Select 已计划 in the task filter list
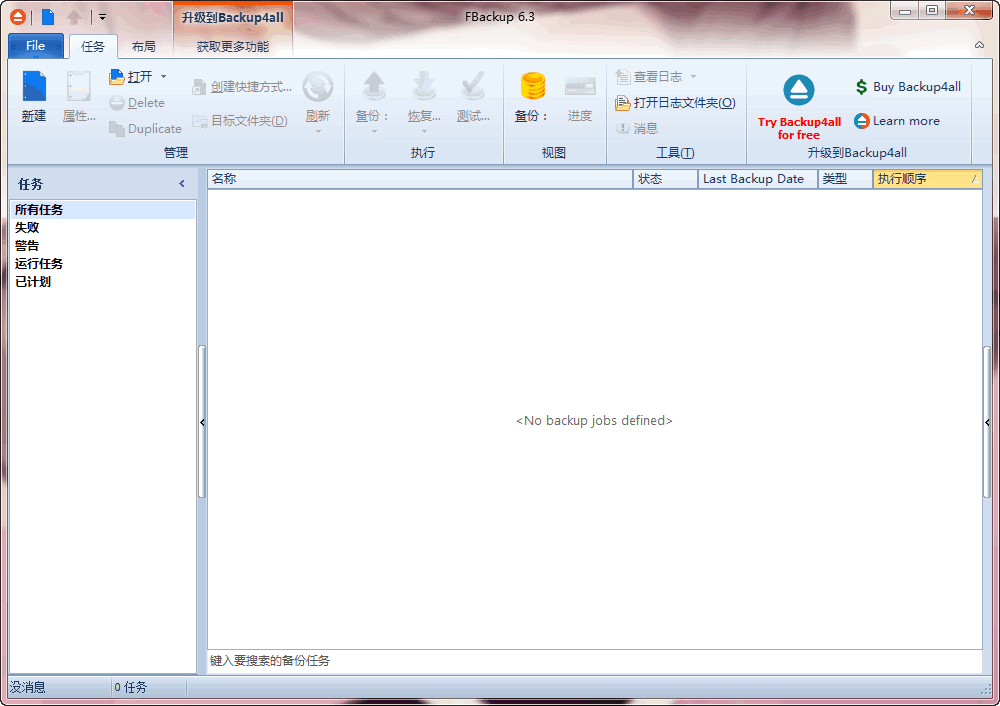The image size is (1000, 706). click(33, 282)
